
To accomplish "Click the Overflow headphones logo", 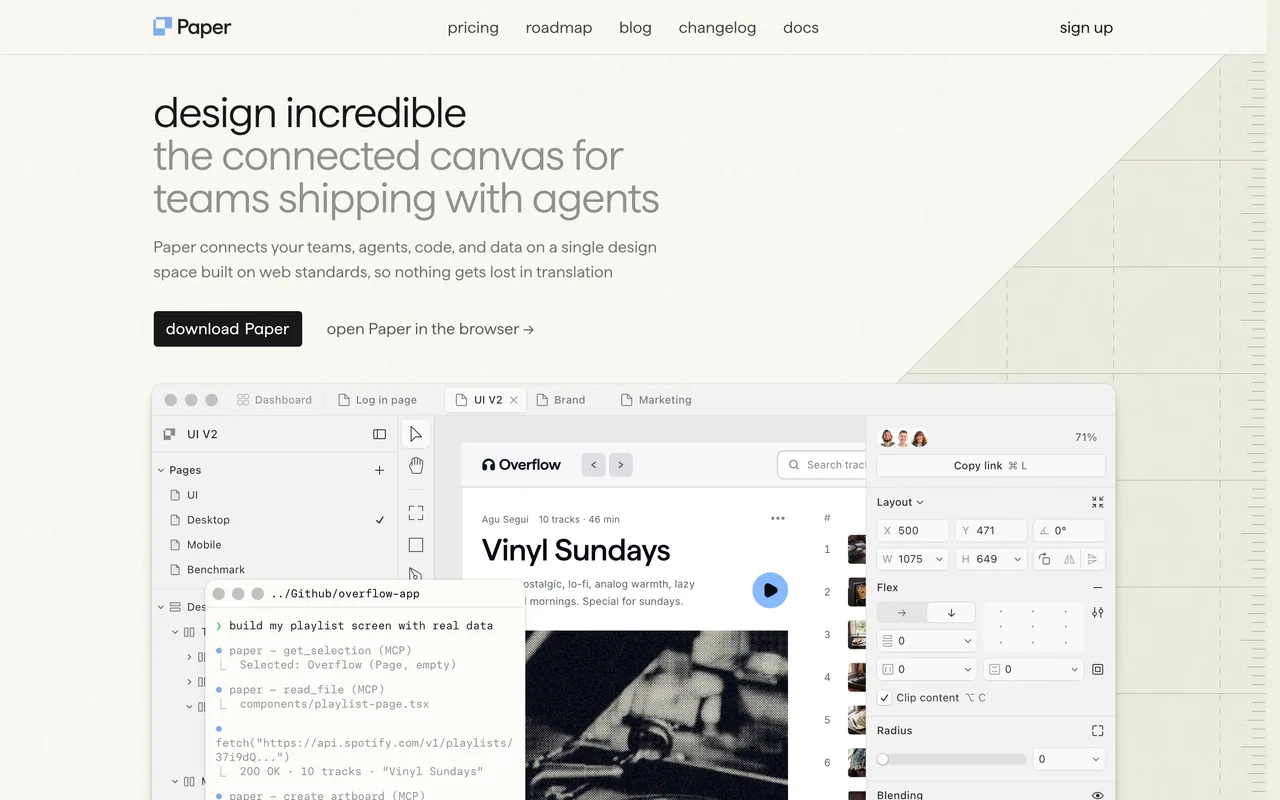I will (x=521, y=465).
